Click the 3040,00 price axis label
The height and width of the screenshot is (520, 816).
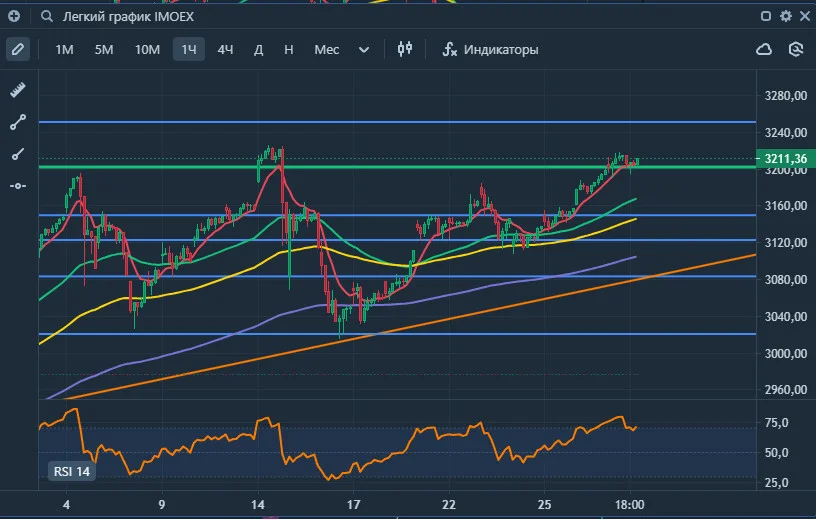(x=785, y=316)
